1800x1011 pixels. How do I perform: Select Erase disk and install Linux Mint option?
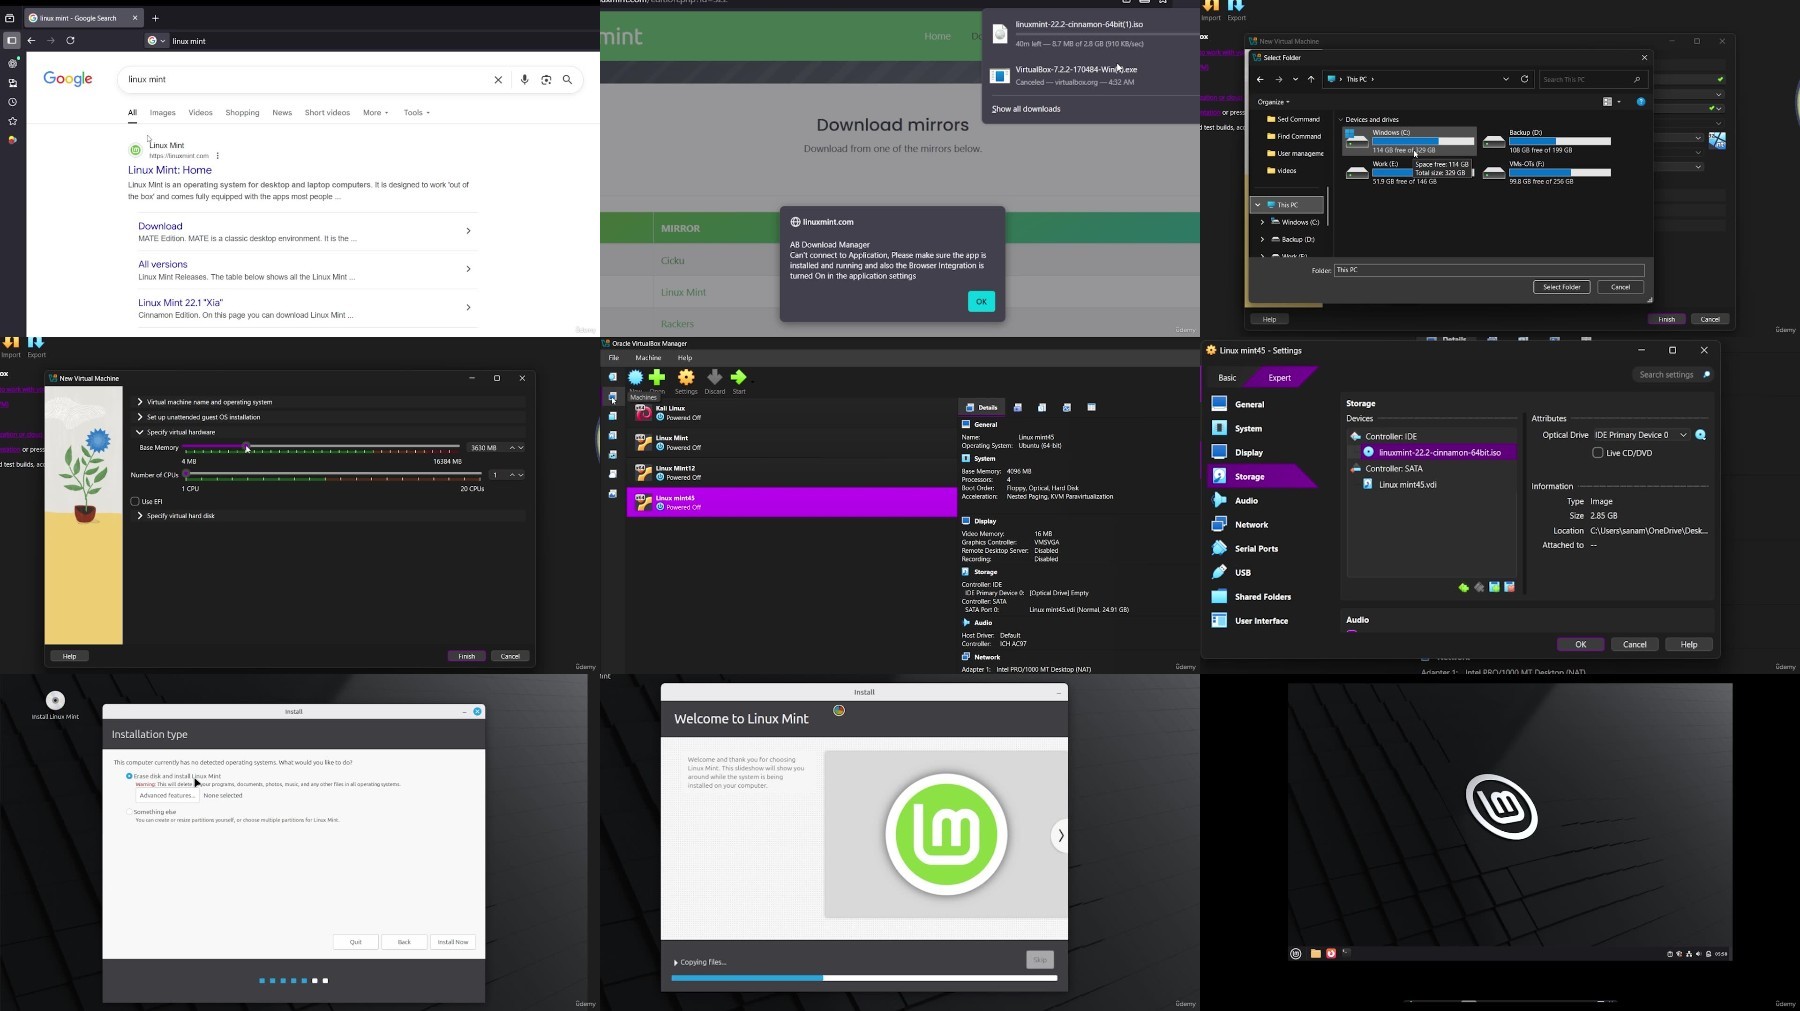pos(129,776)
